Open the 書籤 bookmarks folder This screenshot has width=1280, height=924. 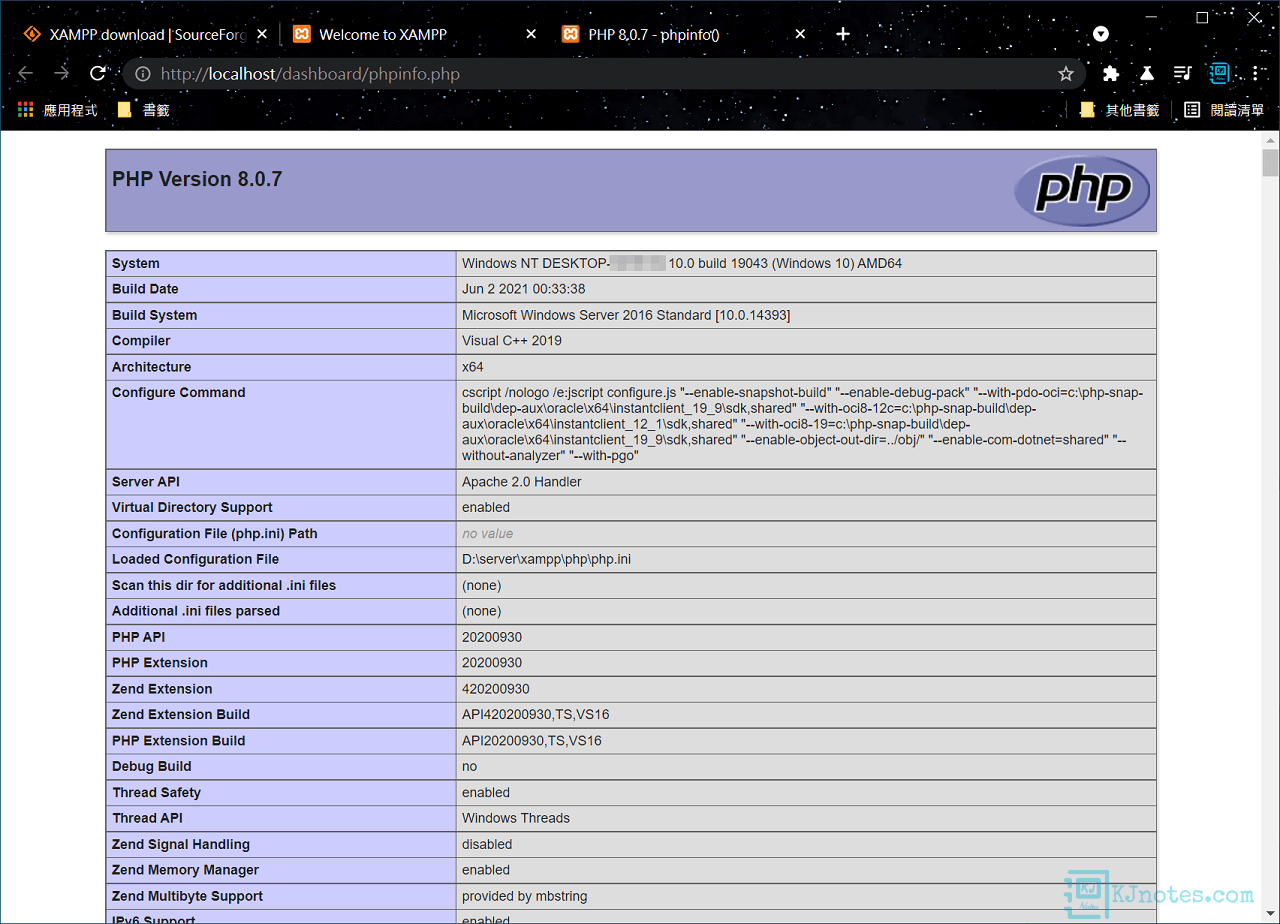(144, 110)
